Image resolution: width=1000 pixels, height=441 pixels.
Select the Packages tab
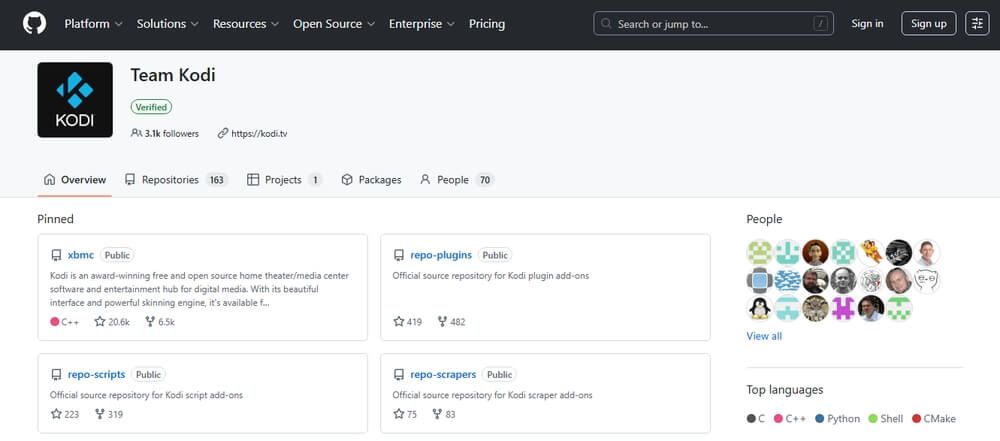pos(371,180)
